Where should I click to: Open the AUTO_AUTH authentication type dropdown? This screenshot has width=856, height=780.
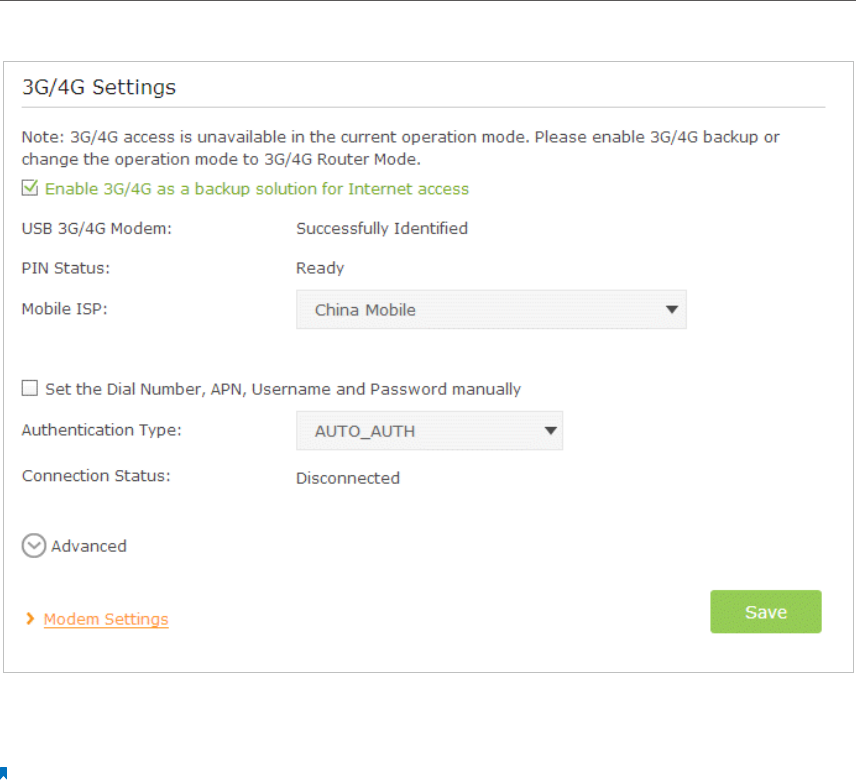(428, 431)
